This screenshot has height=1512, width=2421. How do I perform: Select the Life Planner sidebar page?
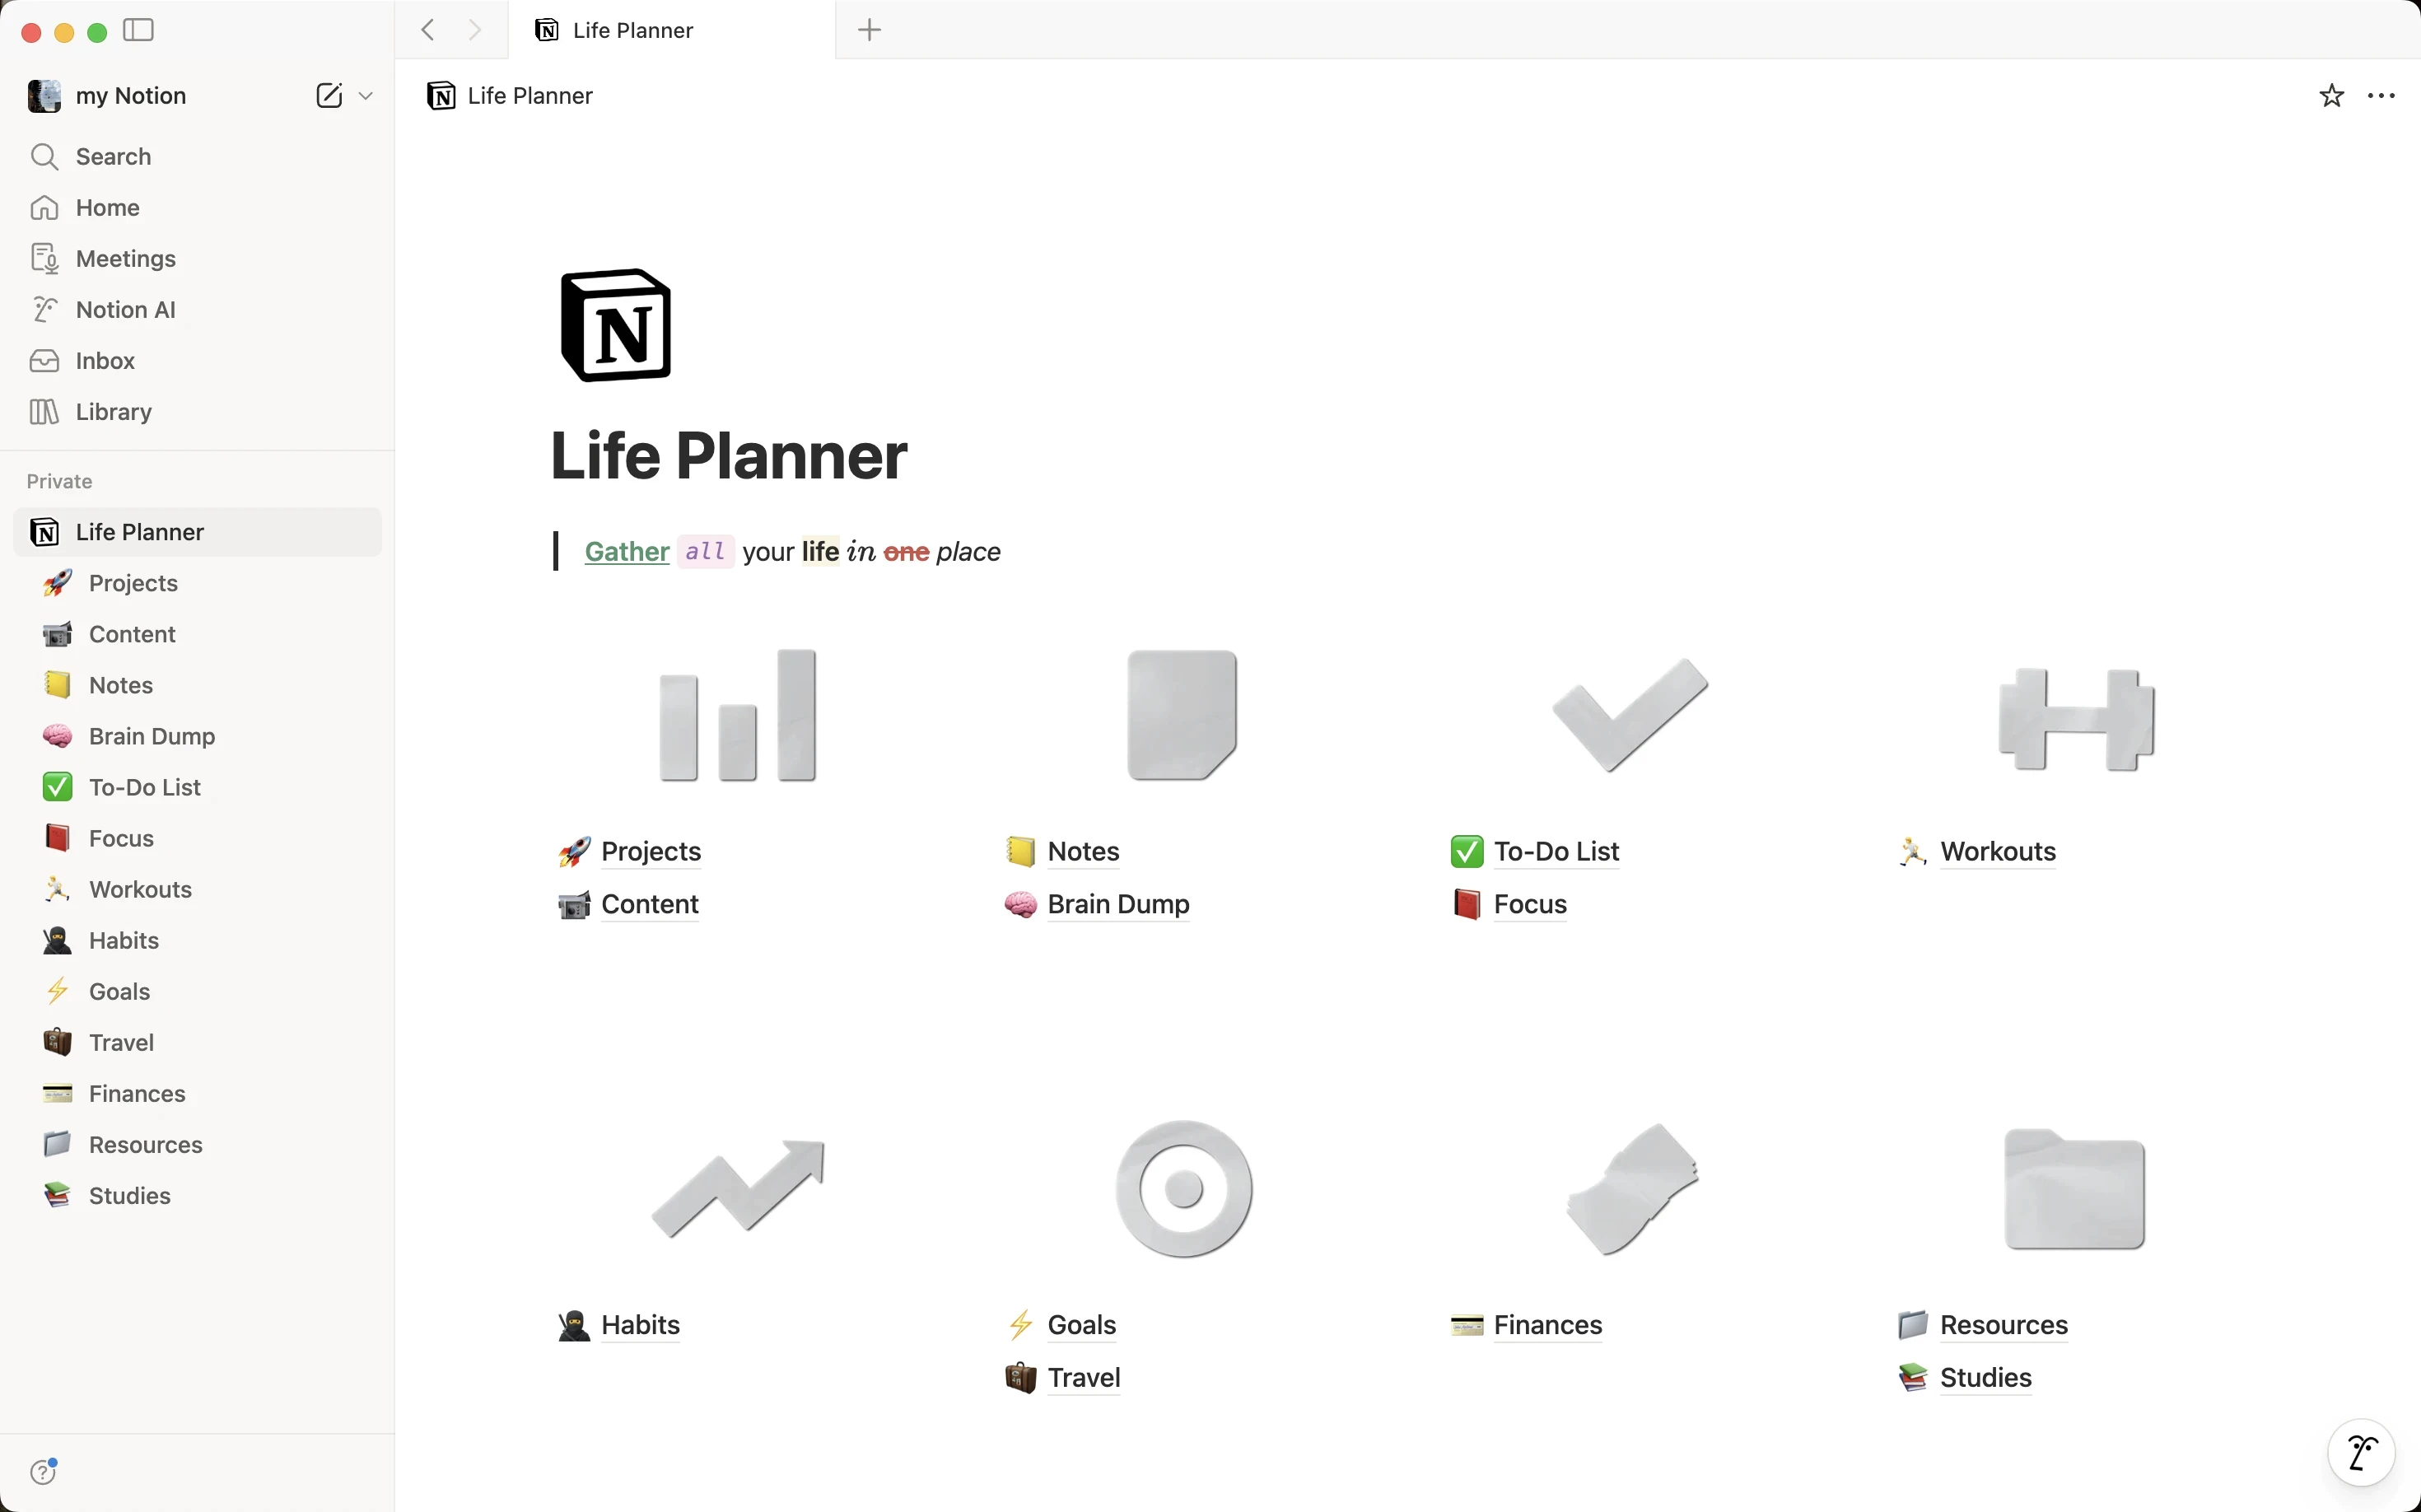140,532
